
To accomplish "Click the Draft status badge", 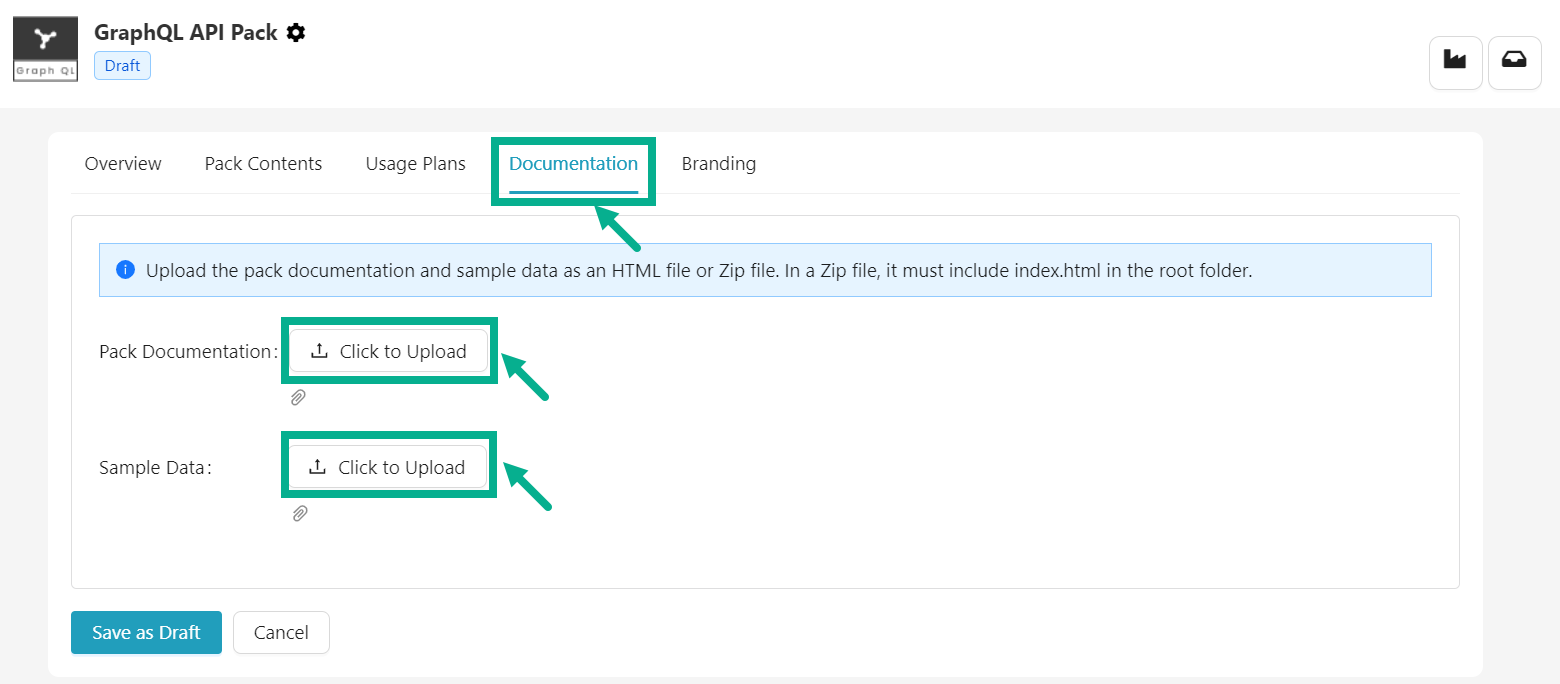I will pos(121,65).
